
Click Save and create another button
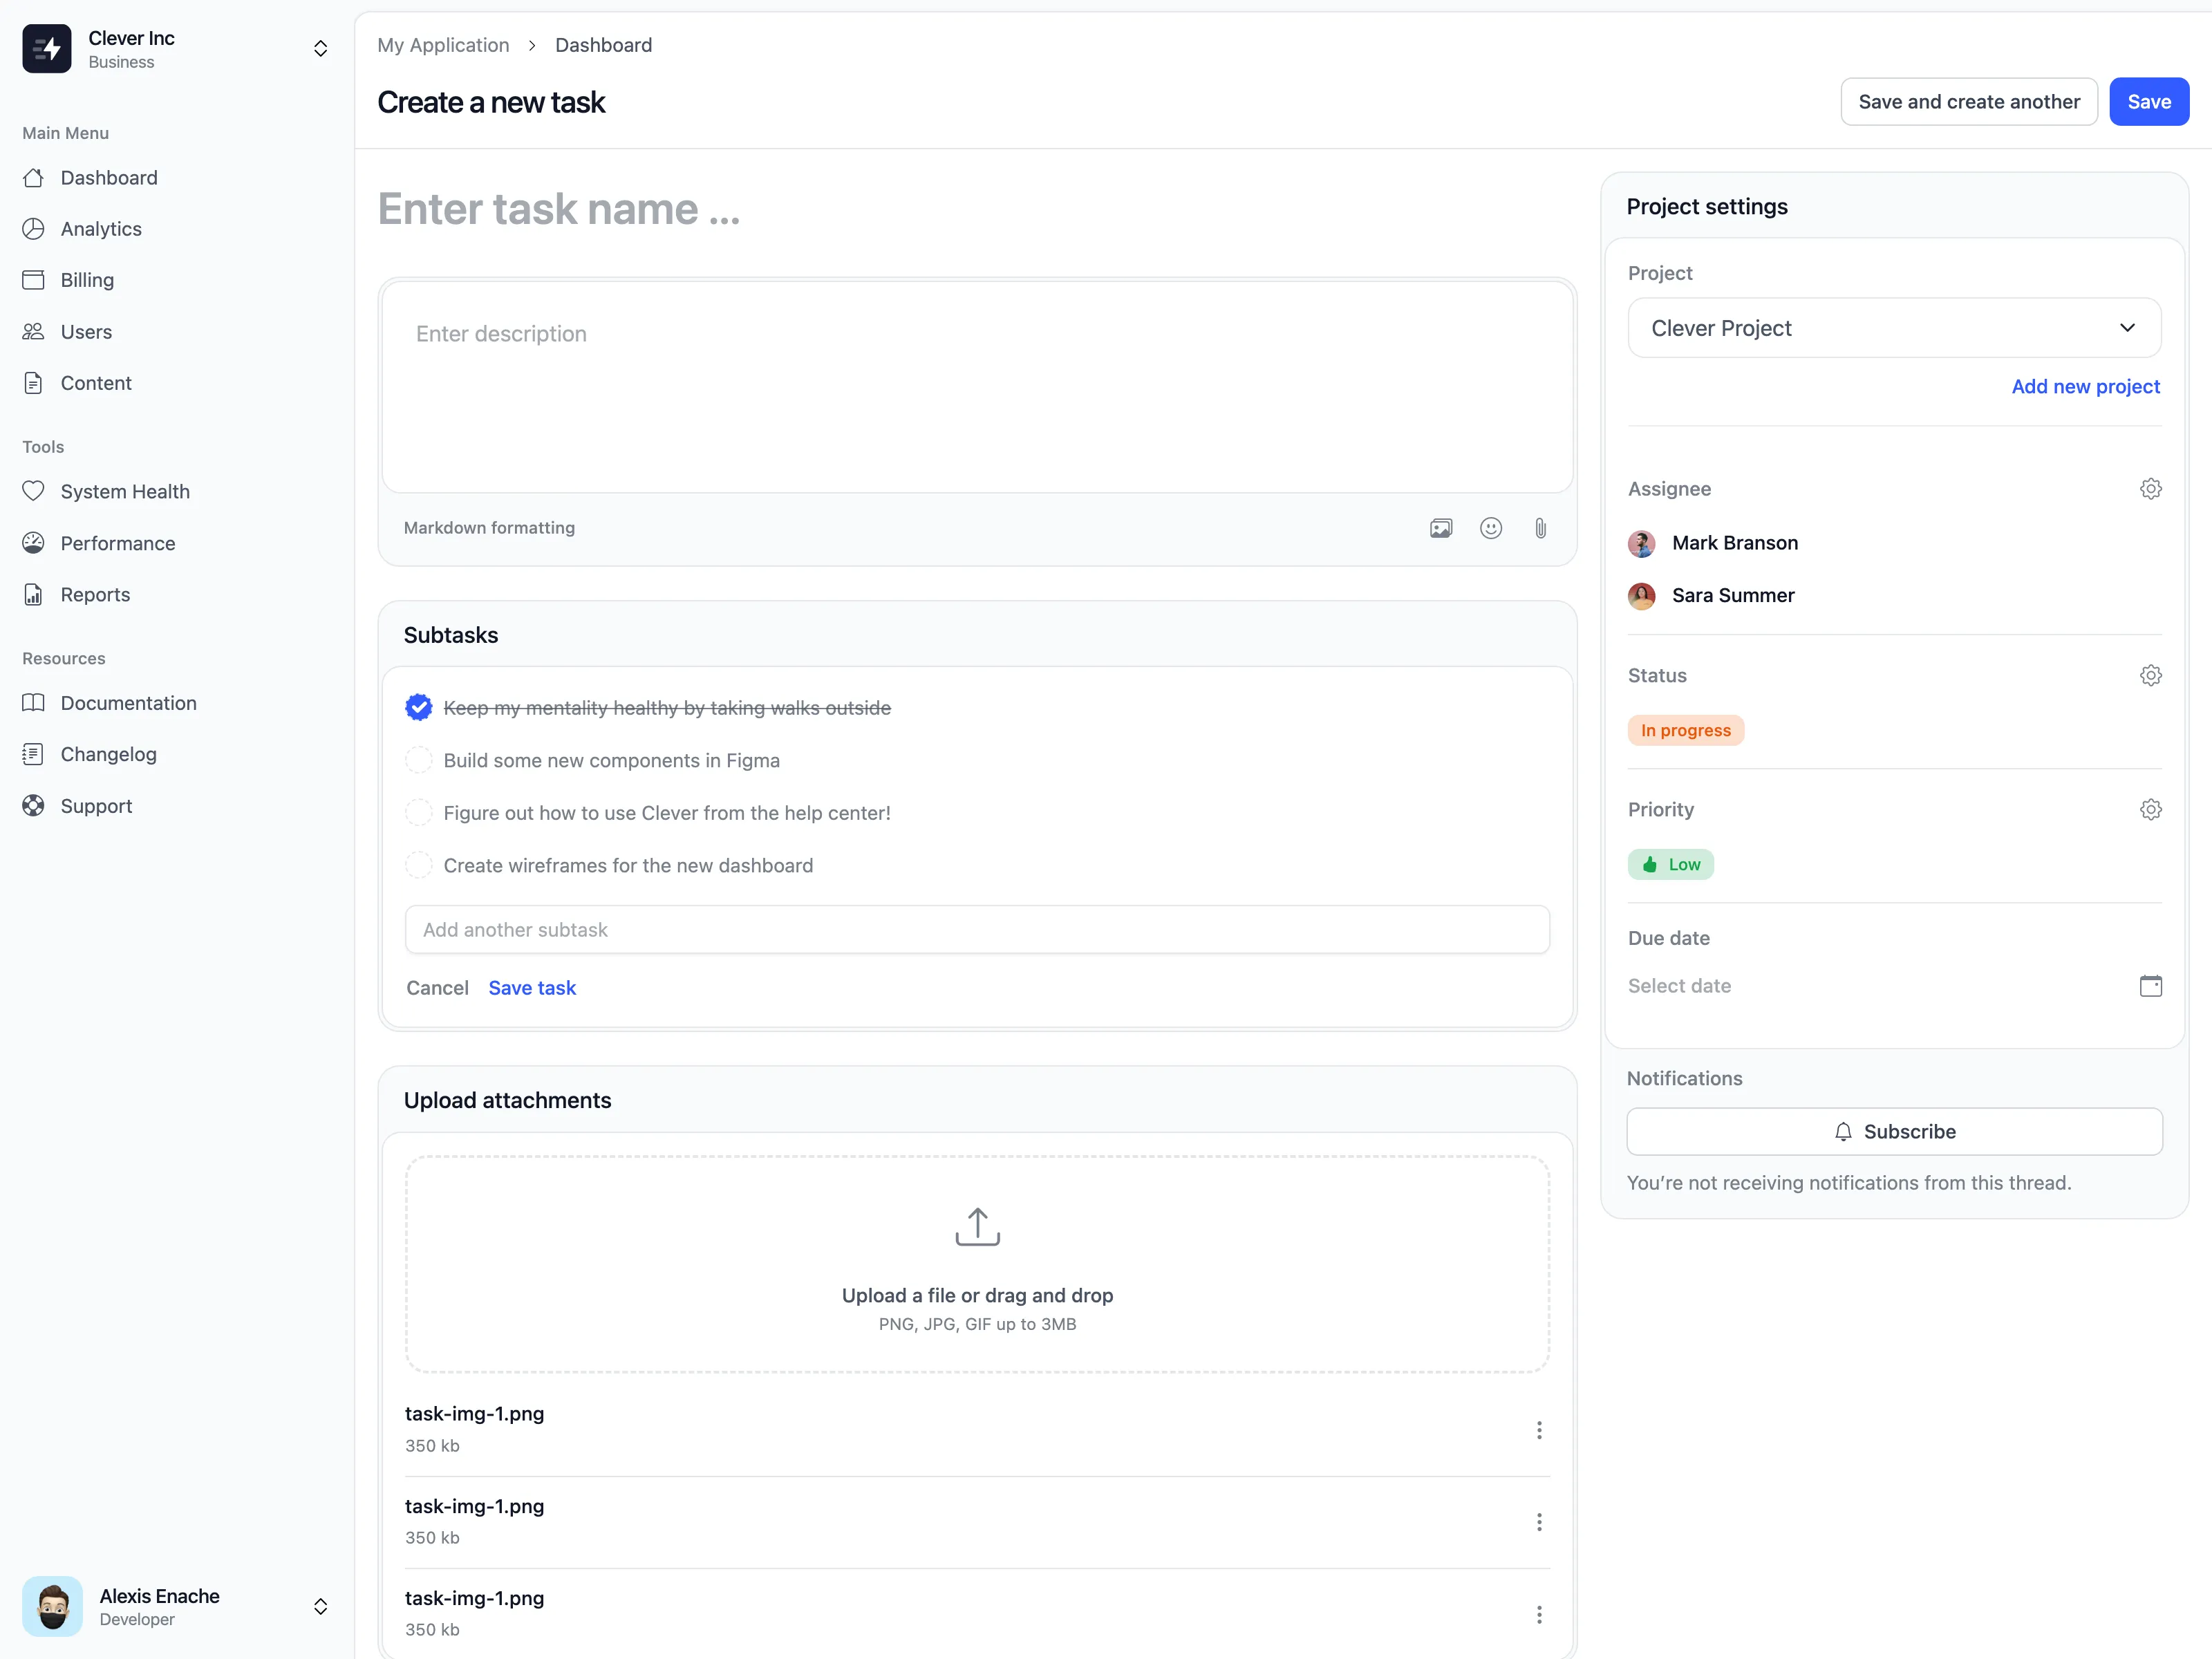click(1968, 102)
